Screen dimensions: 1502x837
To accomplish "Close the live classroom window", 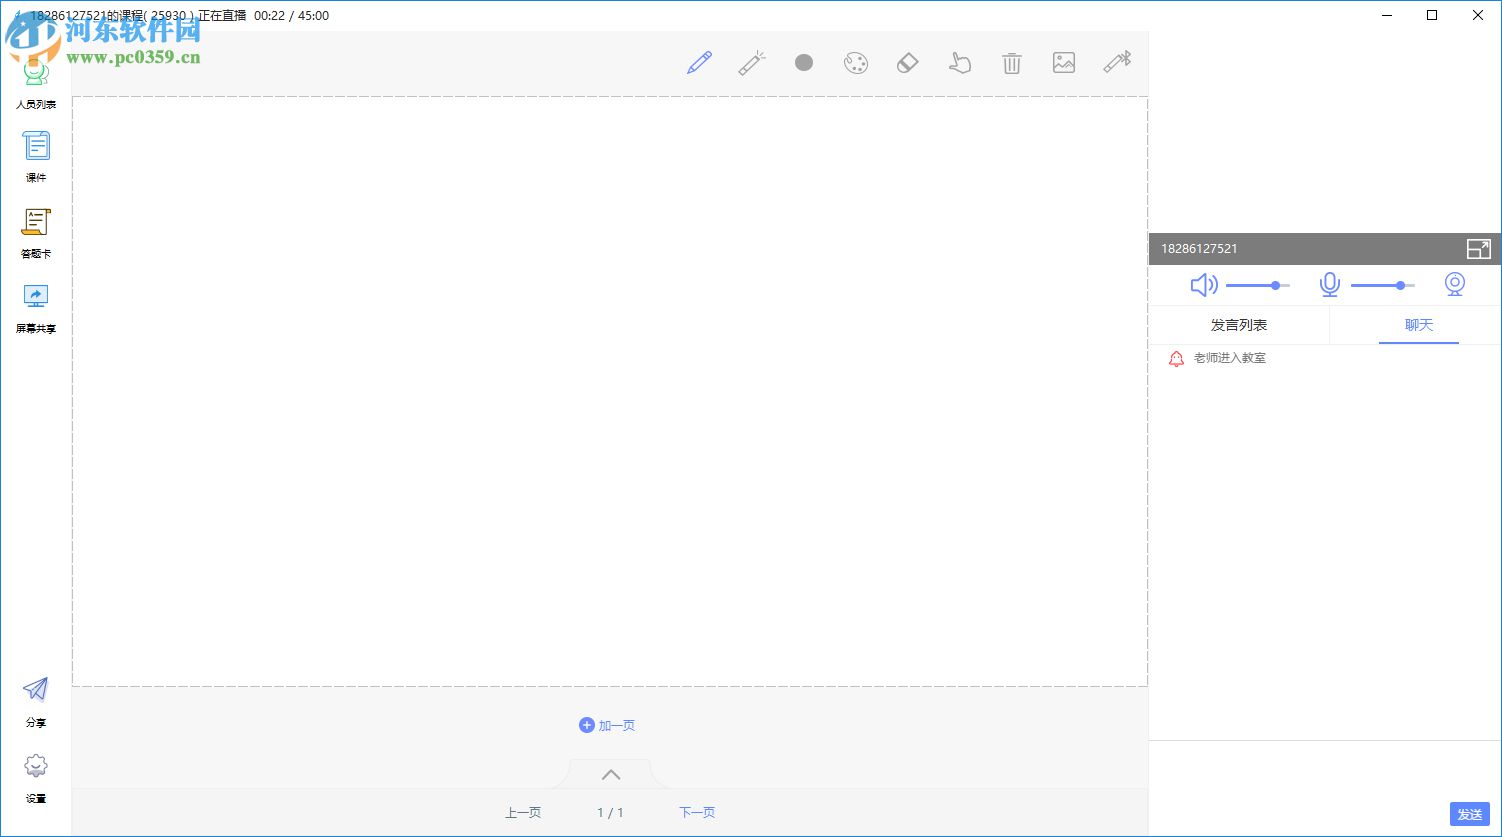I will 1478,15.
